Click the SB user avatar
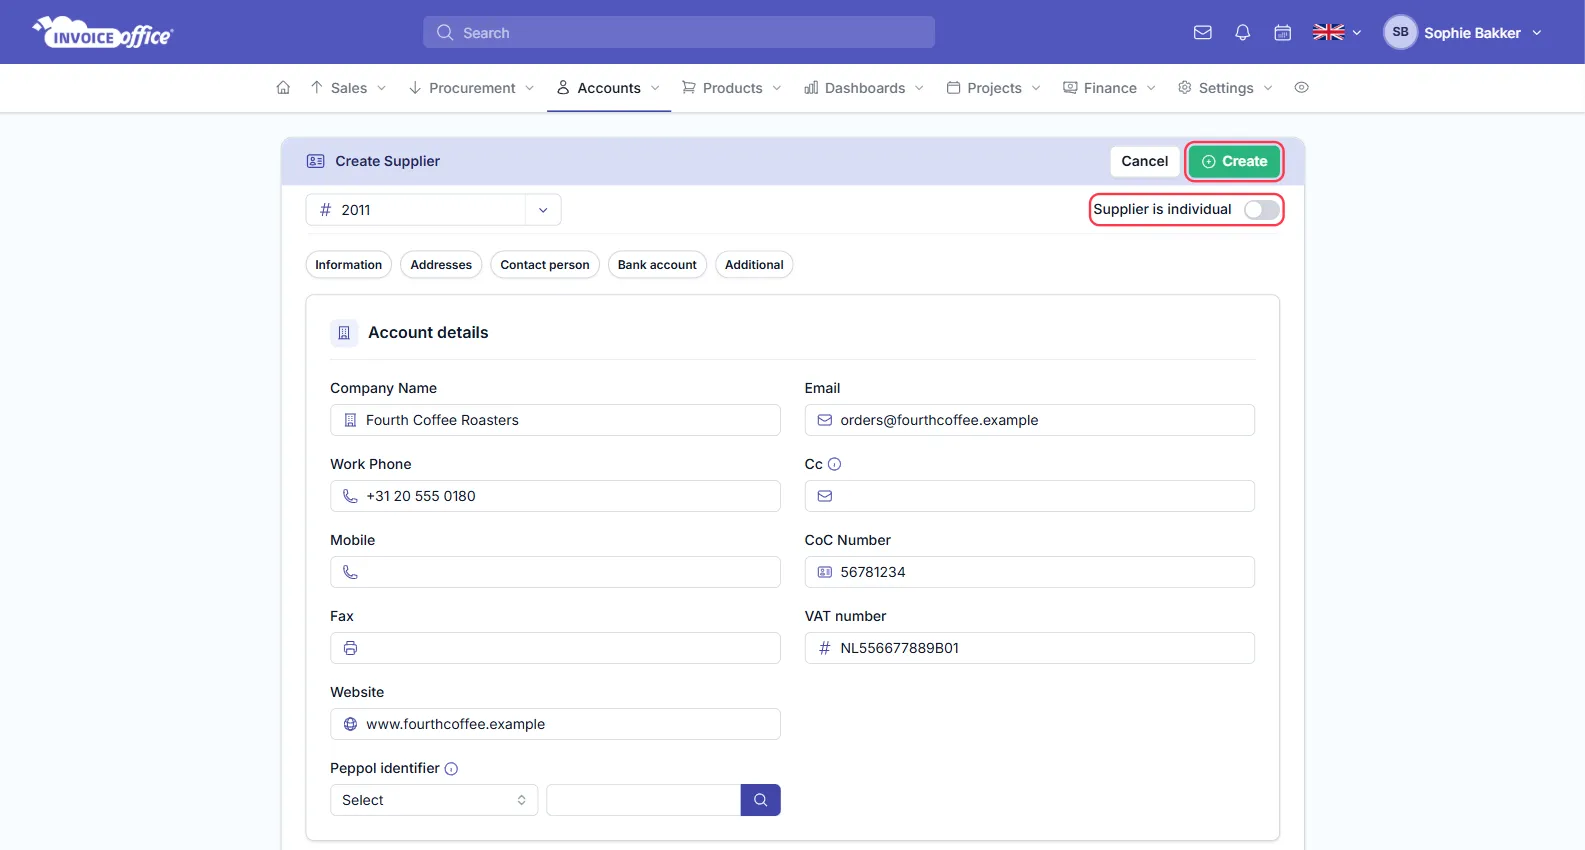Viewport: 1585px width, 850px height. (1400, 32)
